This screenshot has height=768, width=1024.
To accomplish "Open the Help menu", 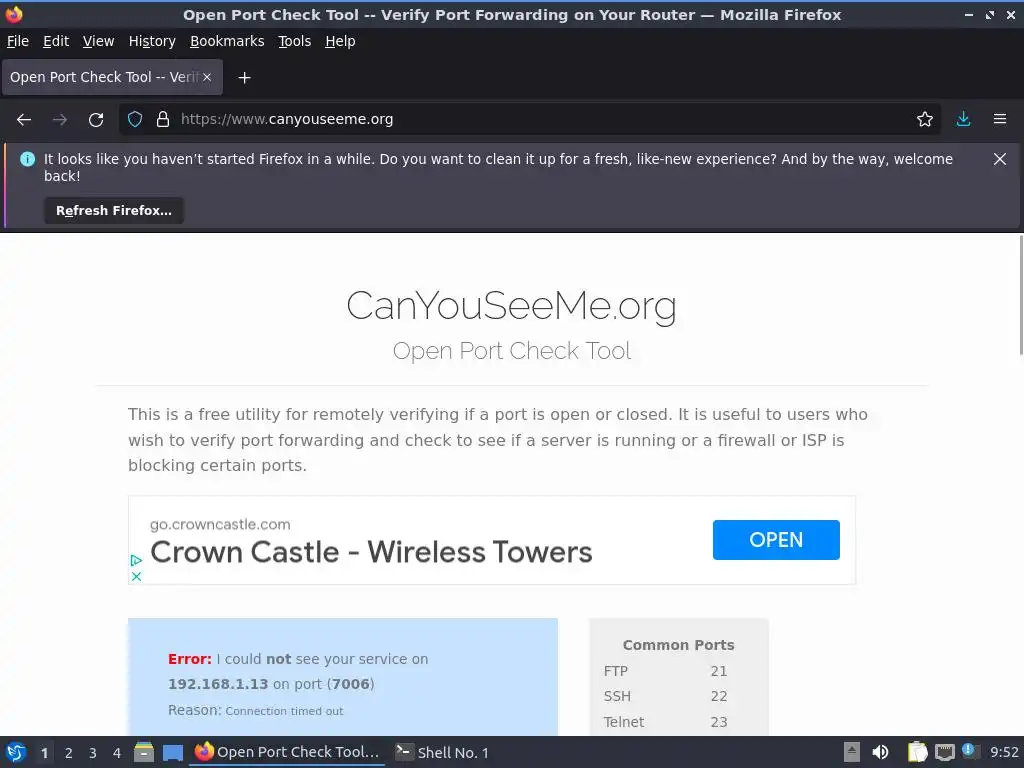I will click(x=340, y=41).
